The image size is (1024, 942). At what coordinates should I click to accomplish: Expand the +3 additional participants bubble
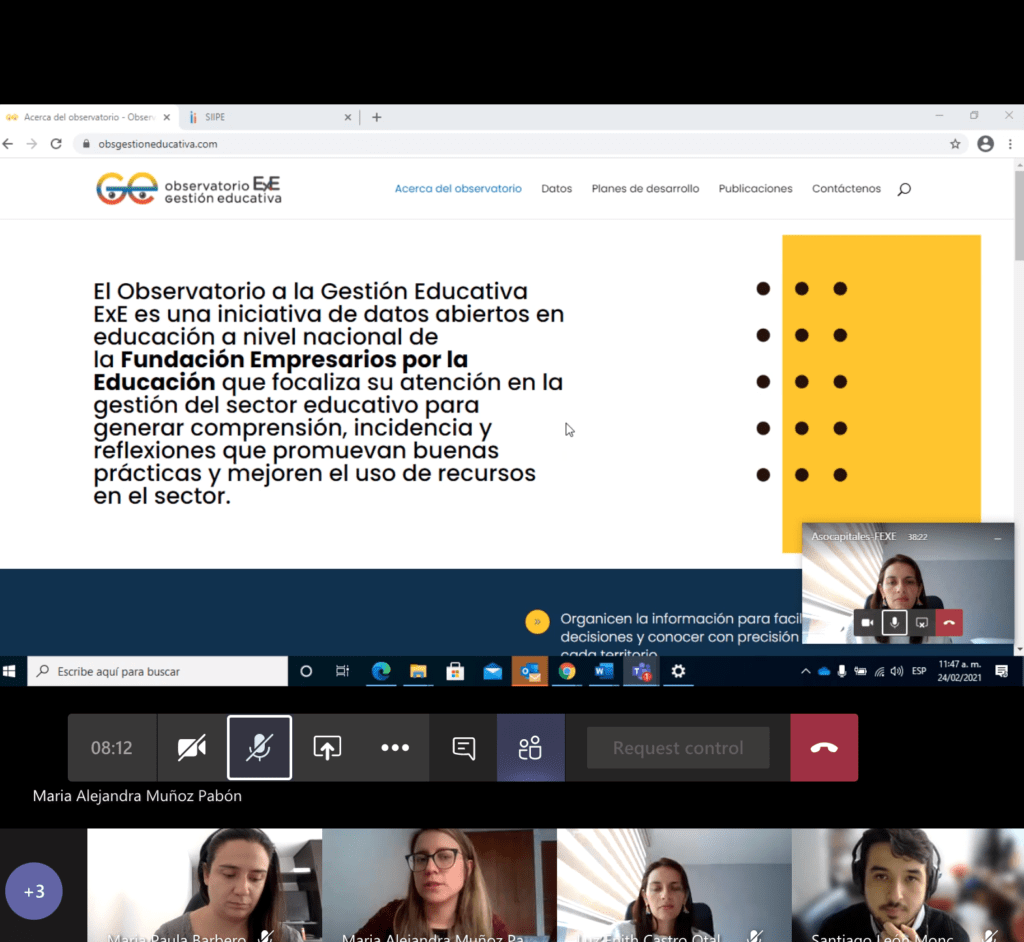tap(34, 891)
